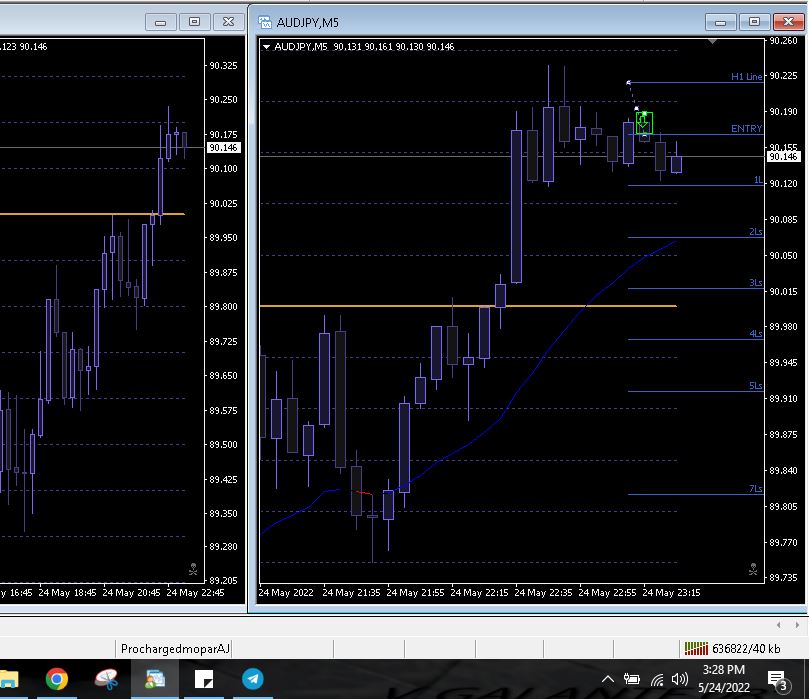This screenshot has width=809, height=699.
Task: Open the Snipping Tool from taskbar
Action: coord(106,678)
